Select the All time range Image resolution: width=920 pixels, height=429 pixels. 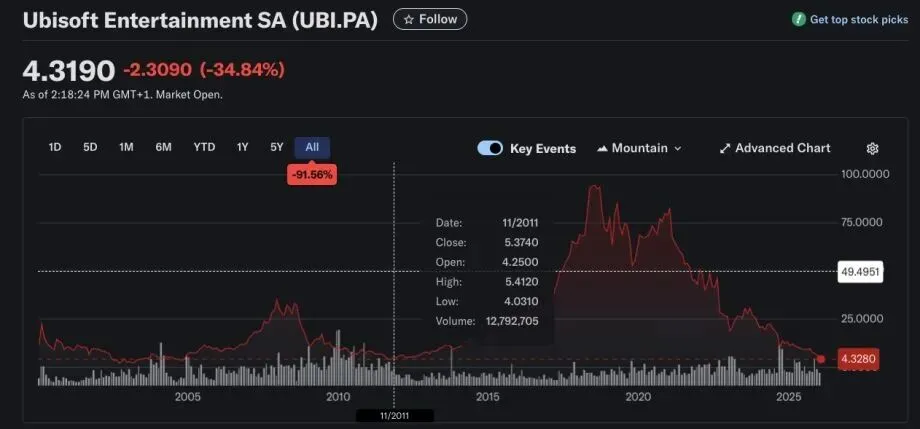point(312,147)
